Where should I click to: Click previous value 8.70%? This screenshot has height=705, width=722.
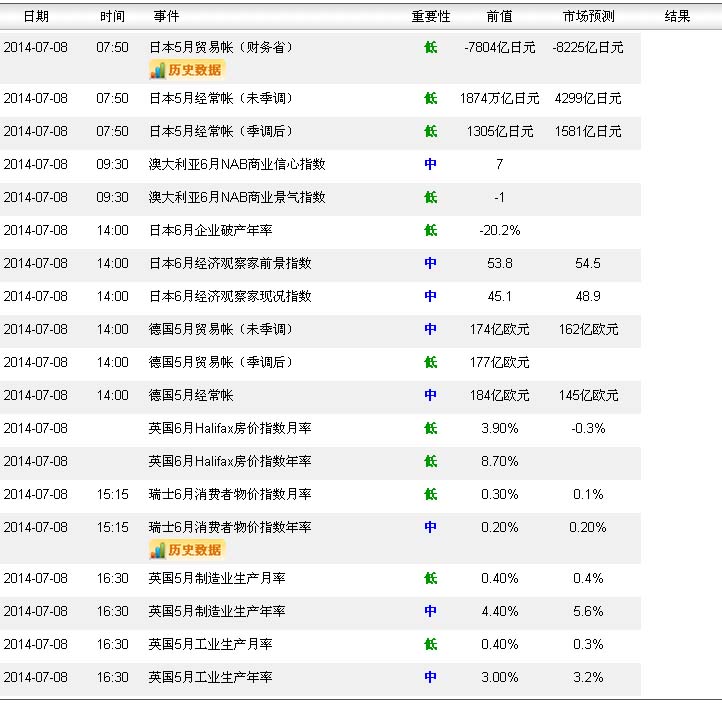(500, 461)
